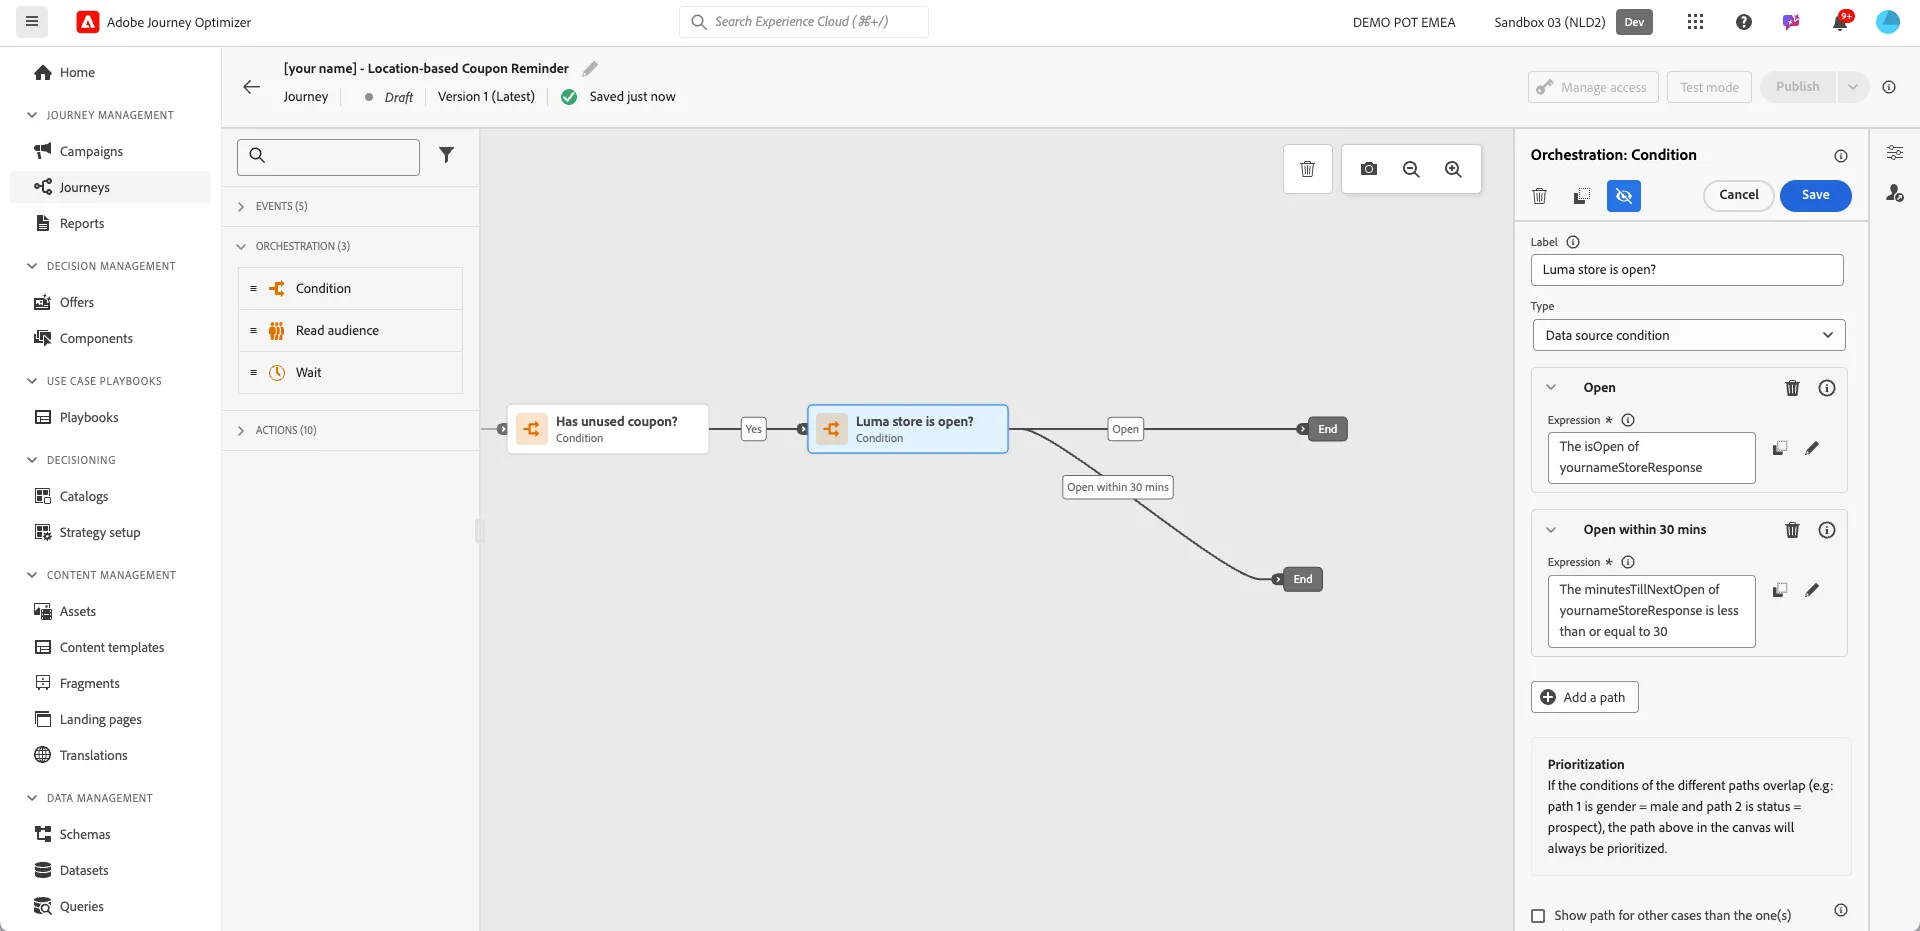Delete the selected canvas activity using trash icon
The image size is (1920, 931).
(x=1307, y=169)
